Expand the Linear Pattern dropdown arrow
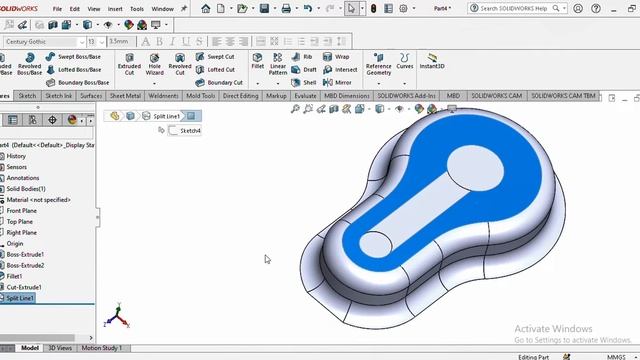Viewport: 640px width, 360px height. click(x=278, y=83)
